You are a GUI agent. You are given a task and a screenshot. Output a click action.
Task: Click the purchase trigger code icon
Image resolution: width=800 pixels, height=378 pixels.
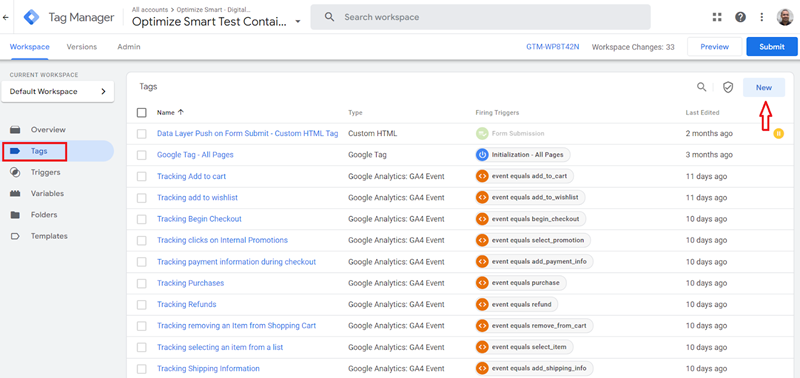pyautogui.click(x=482, y=283)
